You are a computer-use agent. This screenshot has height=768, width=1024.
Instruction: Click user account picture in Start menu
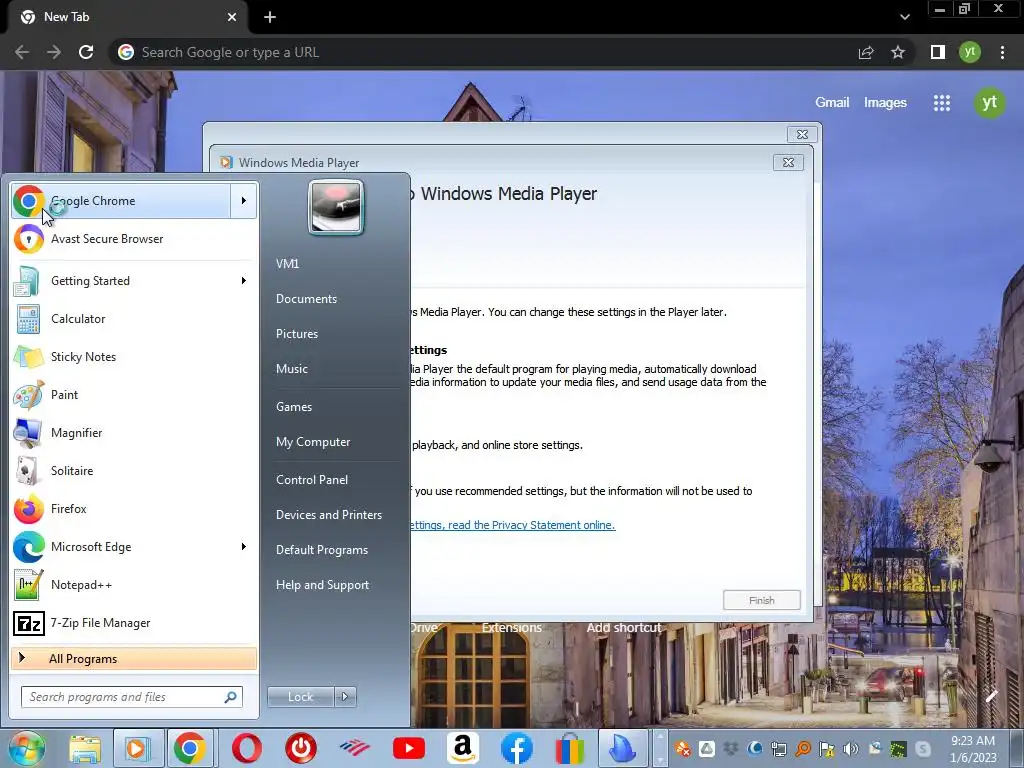[336, 207]
